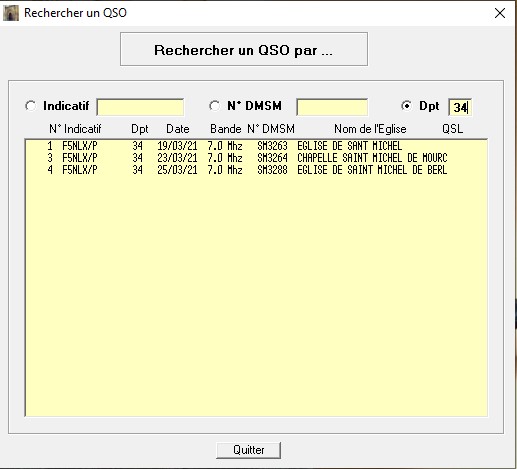517x469 pixels.
Task: Click the QSL column header
Action: [x=453, y=129]
